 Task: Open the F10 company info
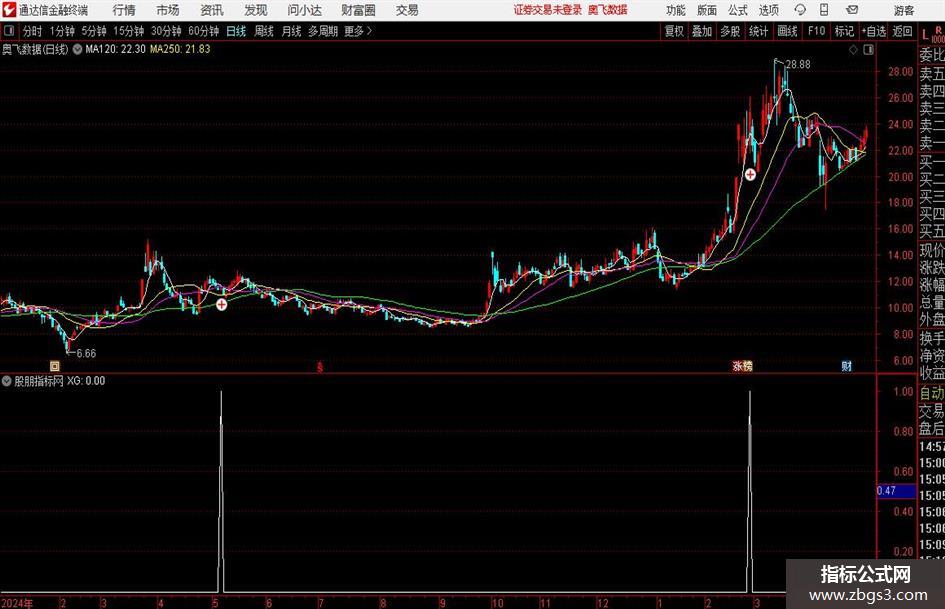click(817, 31)
